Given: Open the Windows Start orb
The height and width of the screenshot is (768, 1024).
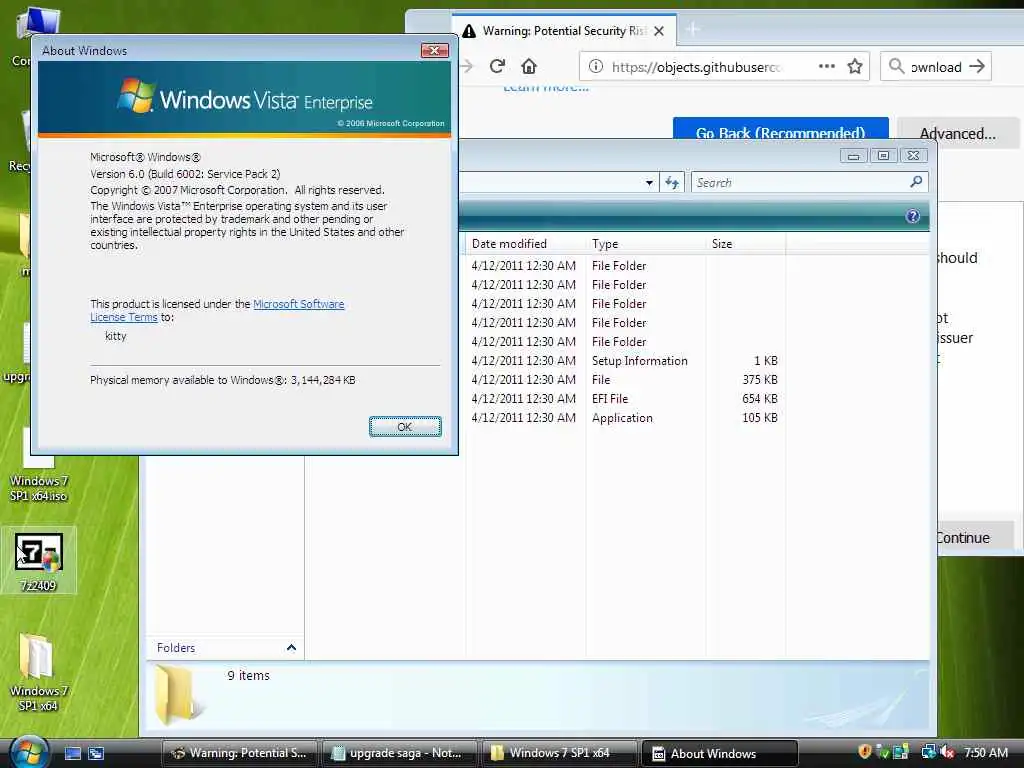Looking at the screenshot, I should tap(29, 752).
